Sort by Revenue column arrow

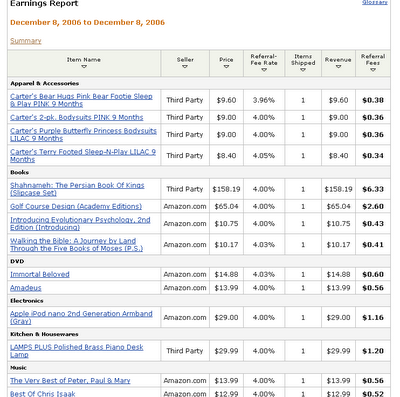[x=338, y=67]
